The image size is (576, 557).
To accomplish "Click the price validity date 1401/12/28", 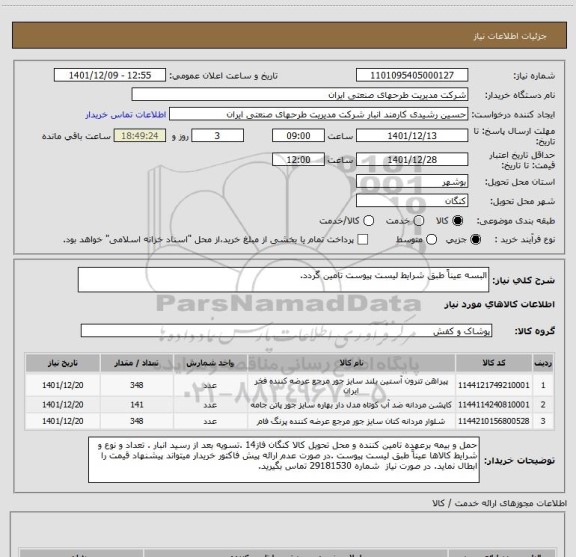I will pos(412,159).
